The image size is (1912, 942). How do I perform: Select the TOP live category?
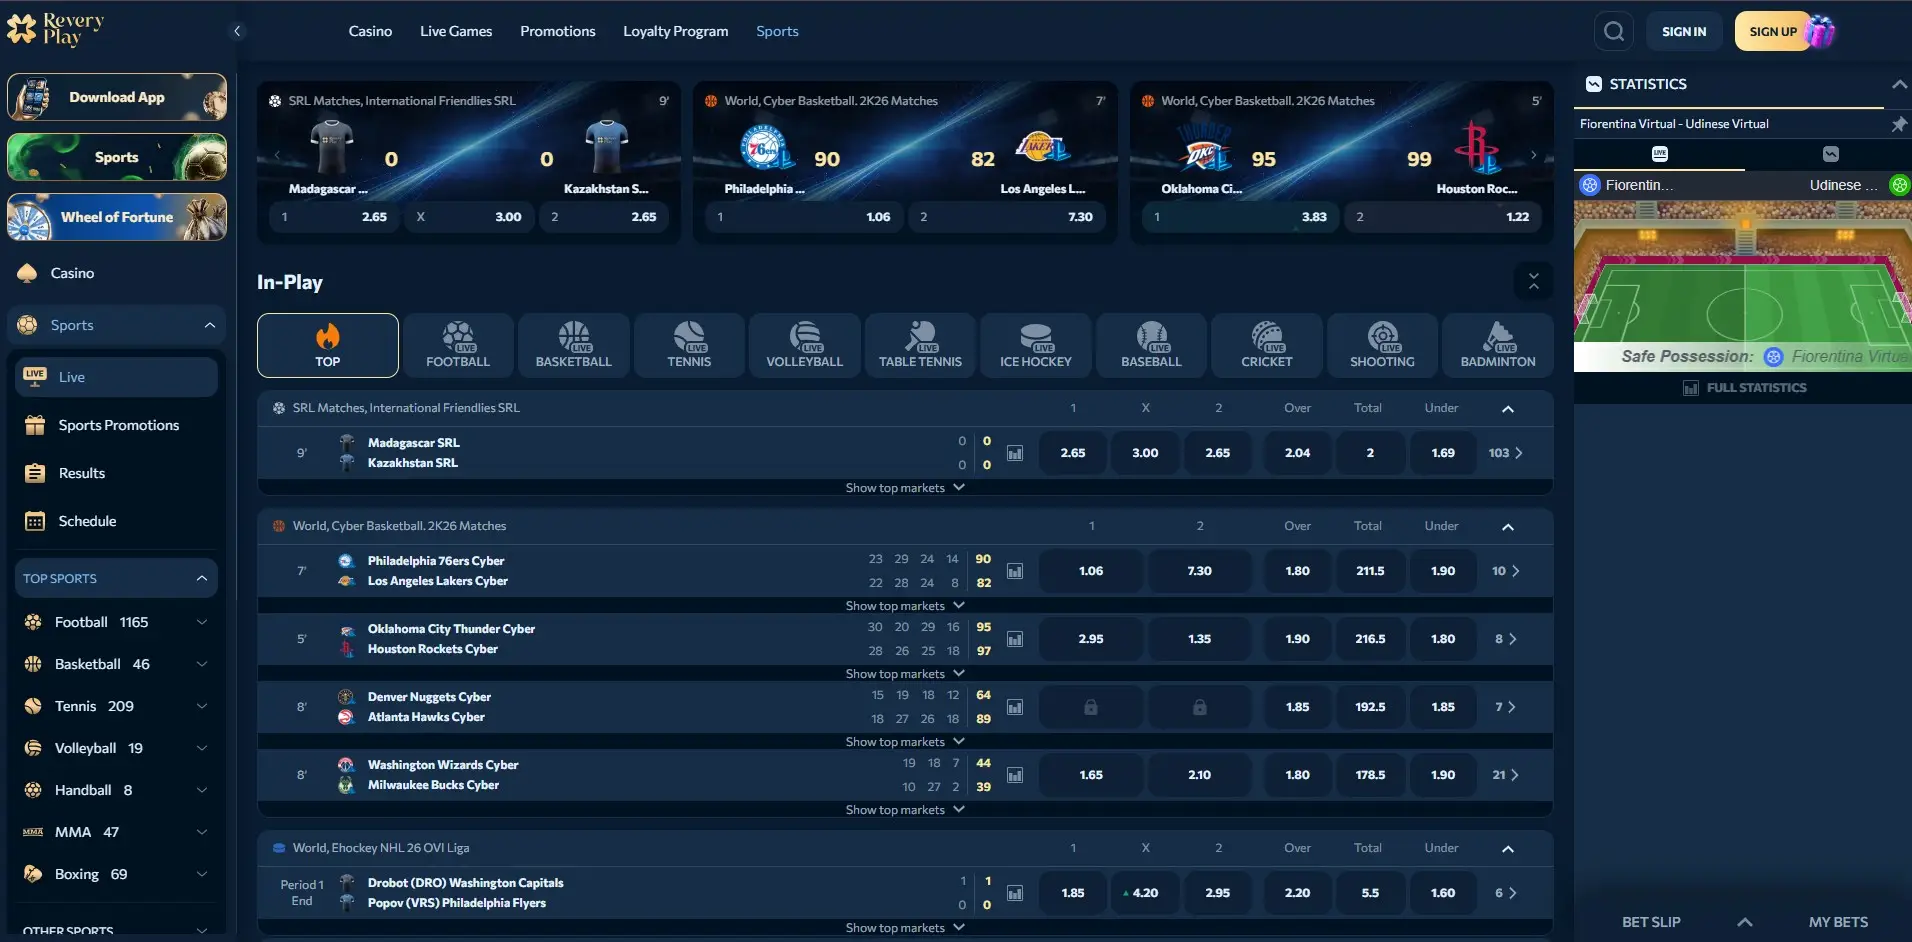tap(328, 345)
